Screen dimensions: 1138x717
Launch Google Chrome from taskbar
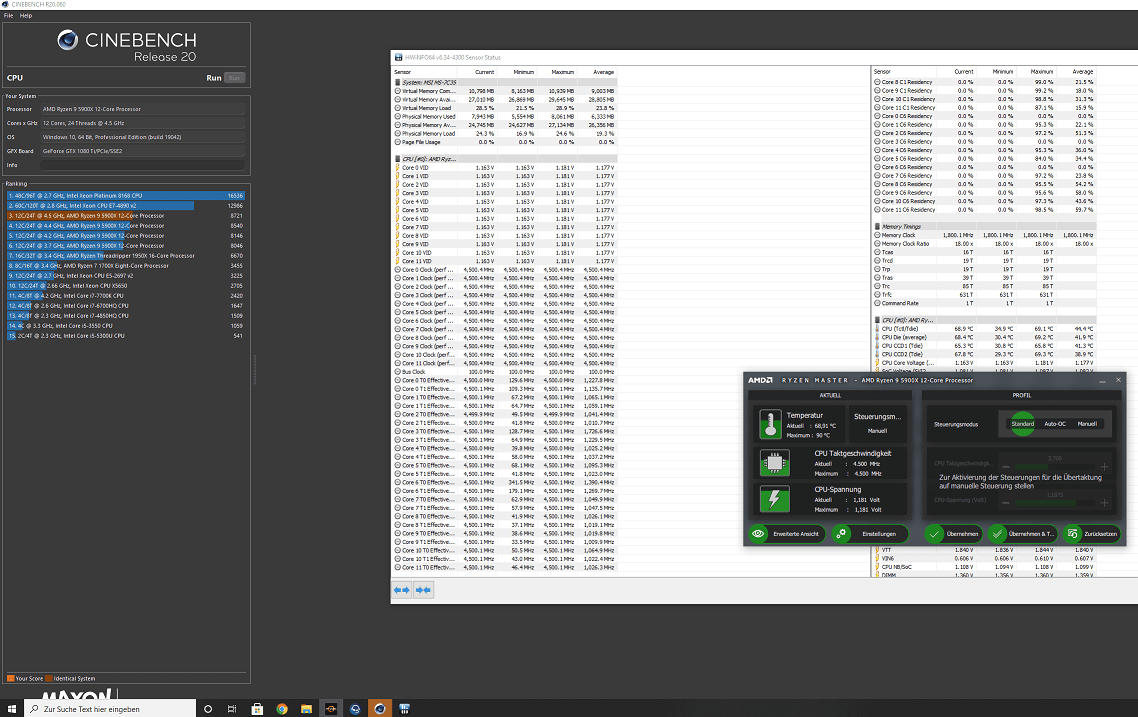(x=282, y=709)
